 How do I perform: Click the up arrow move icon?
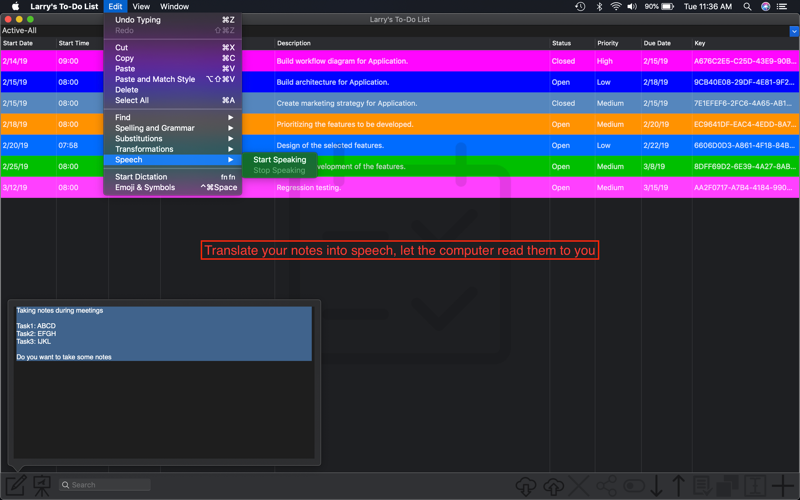click(679, 486)
